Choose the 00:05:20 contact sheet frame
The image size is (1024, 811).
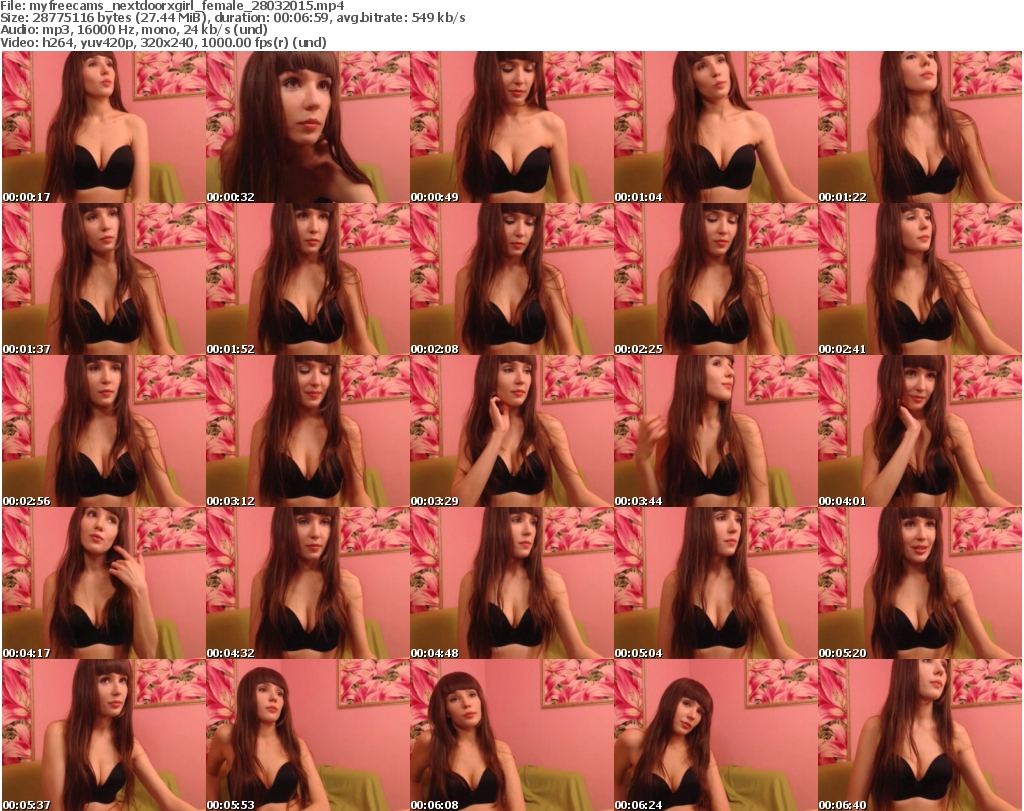(920, 583)
